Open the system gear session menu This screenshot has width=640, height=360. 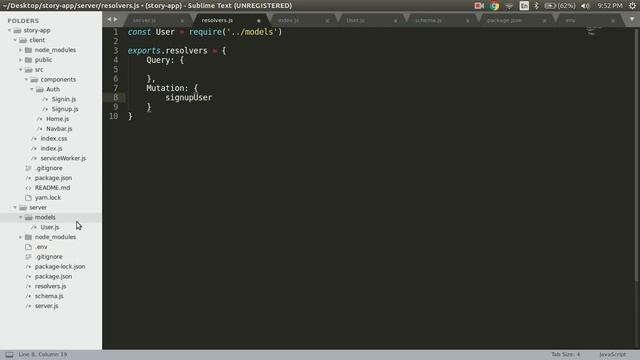(x=632, y=6)
